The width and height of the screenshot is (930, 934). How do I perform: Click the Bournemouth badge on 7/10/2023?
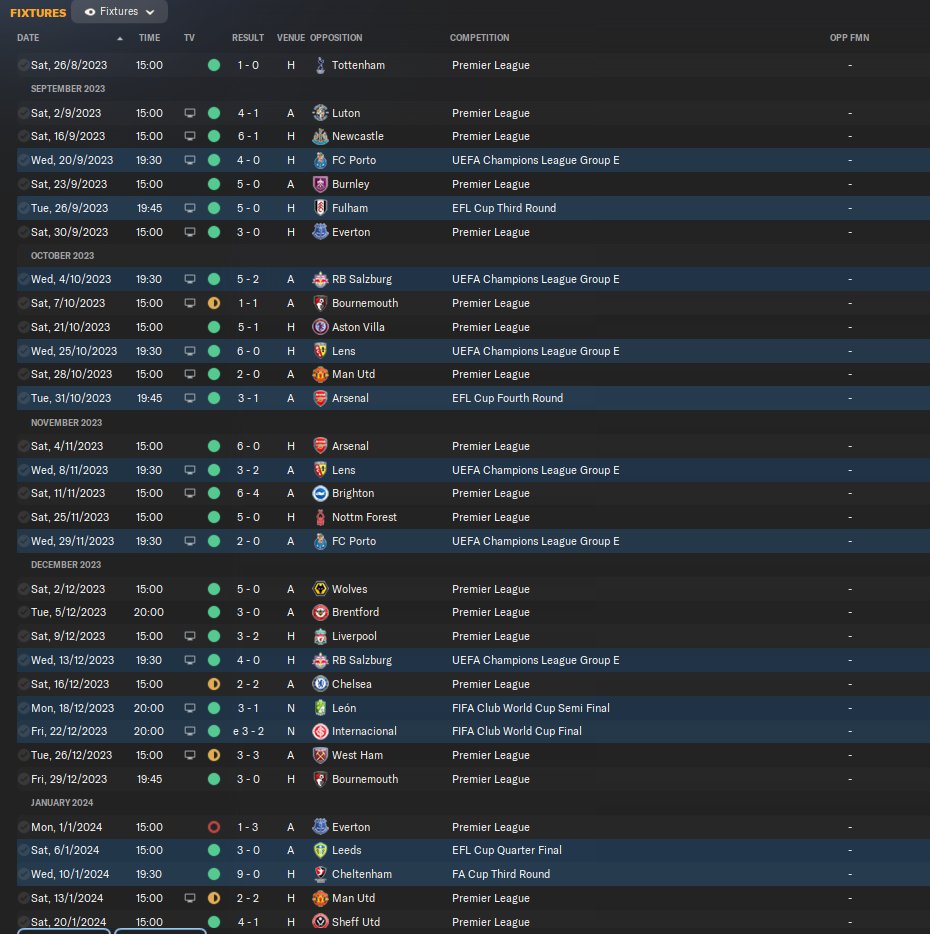coord(320,303)
